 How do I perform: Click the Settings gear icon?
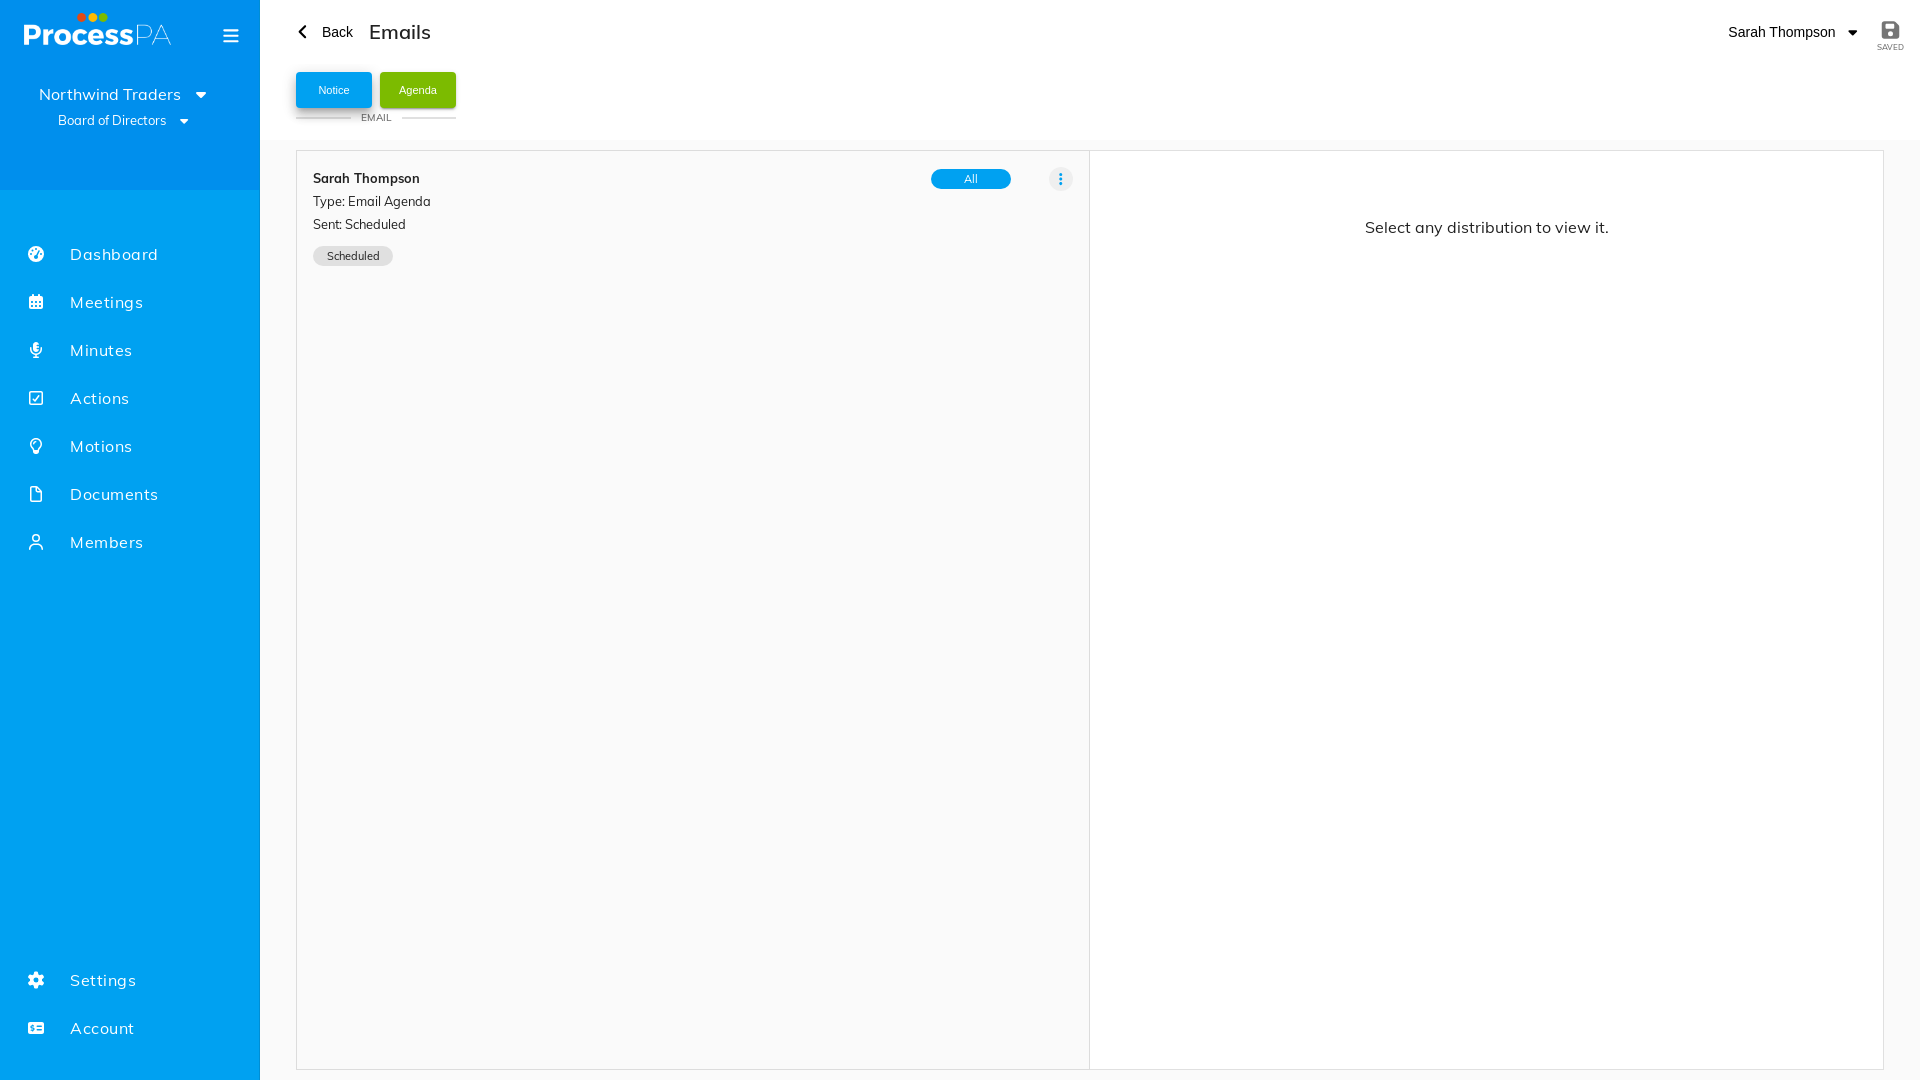pos(36,980)
